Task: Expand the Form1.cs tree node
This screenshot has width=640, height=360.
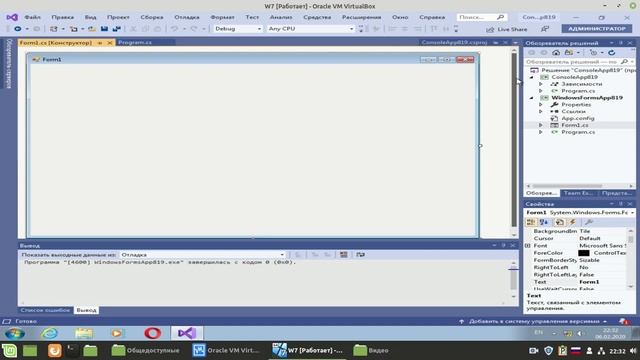Action: pos(541,125)
